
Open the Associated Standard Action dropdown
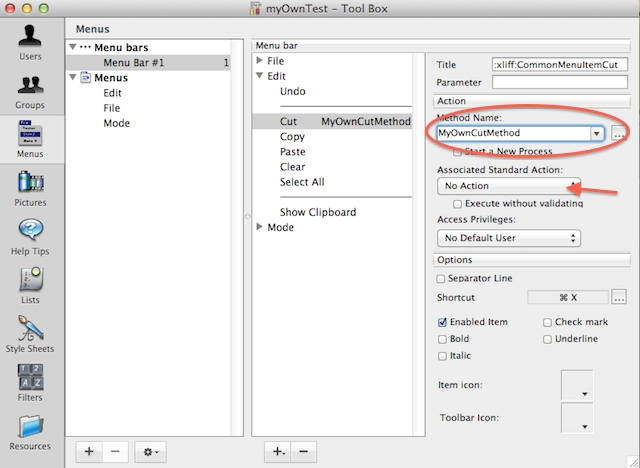508,186
